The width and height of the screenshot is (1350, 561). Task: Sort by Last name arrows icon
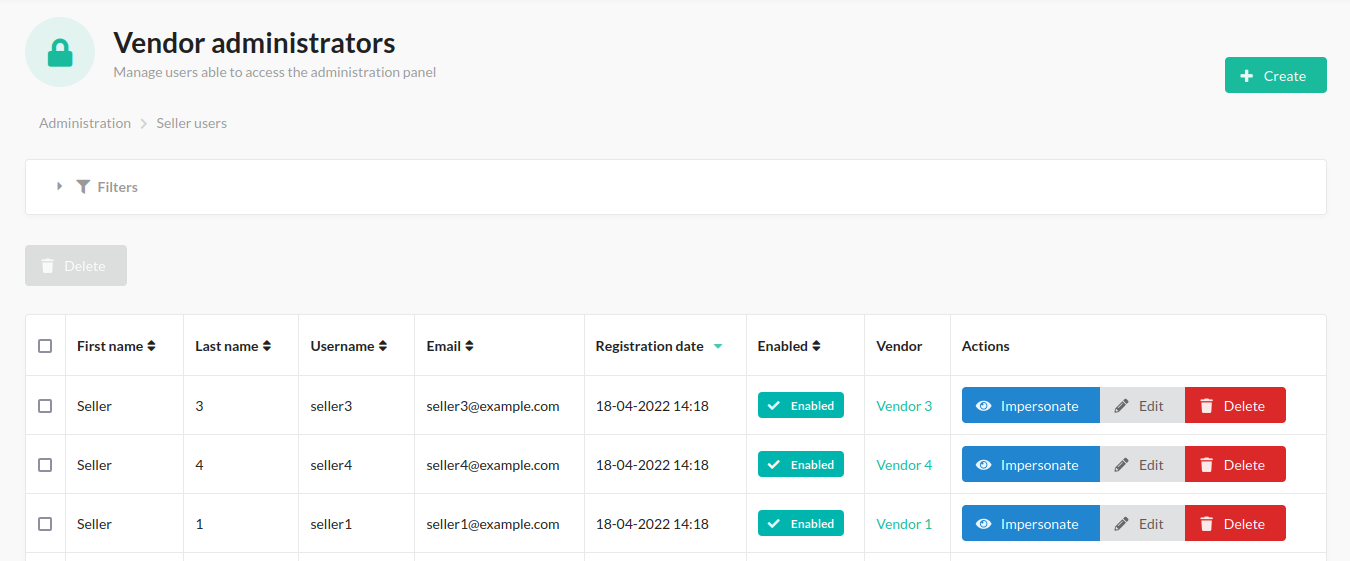267,346
